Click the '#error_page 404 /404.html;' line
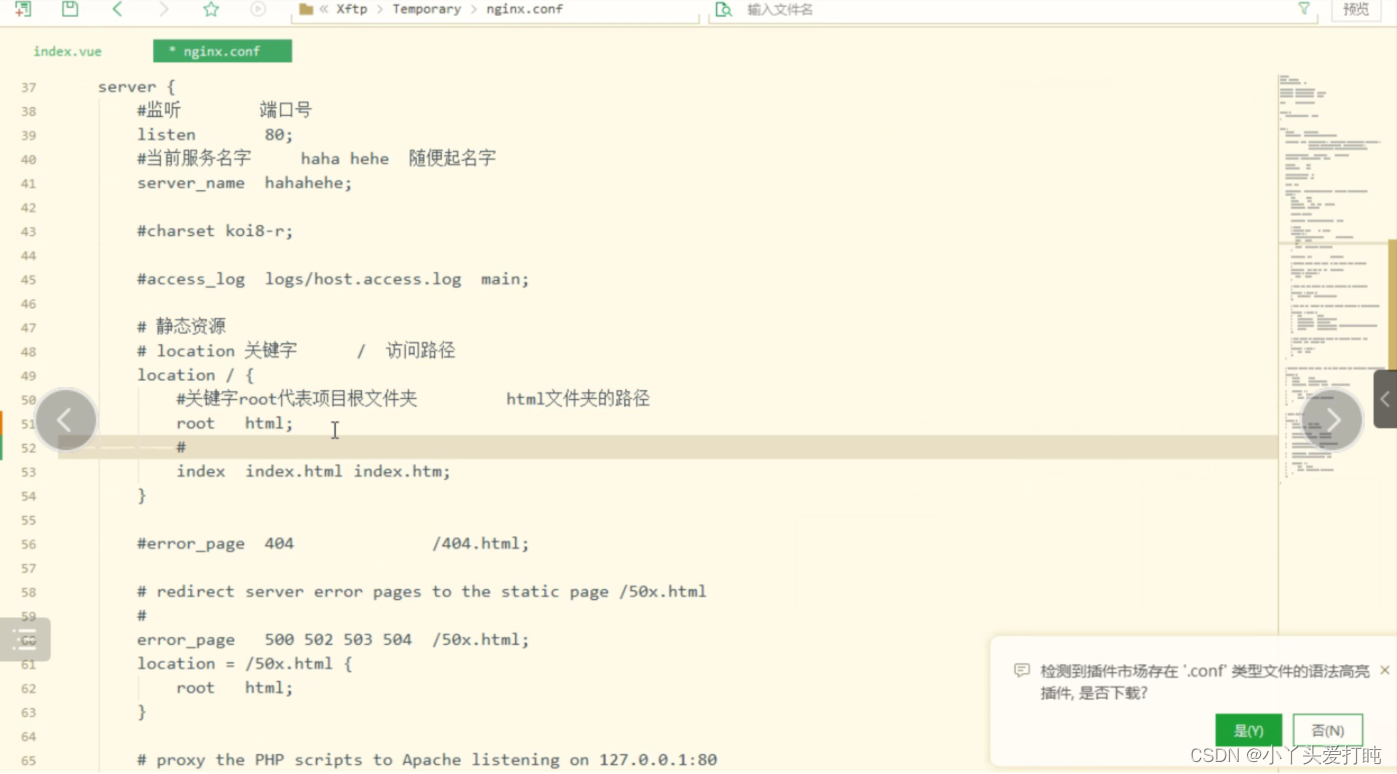This screenshot has height=774, width=1397. (333, 544)
